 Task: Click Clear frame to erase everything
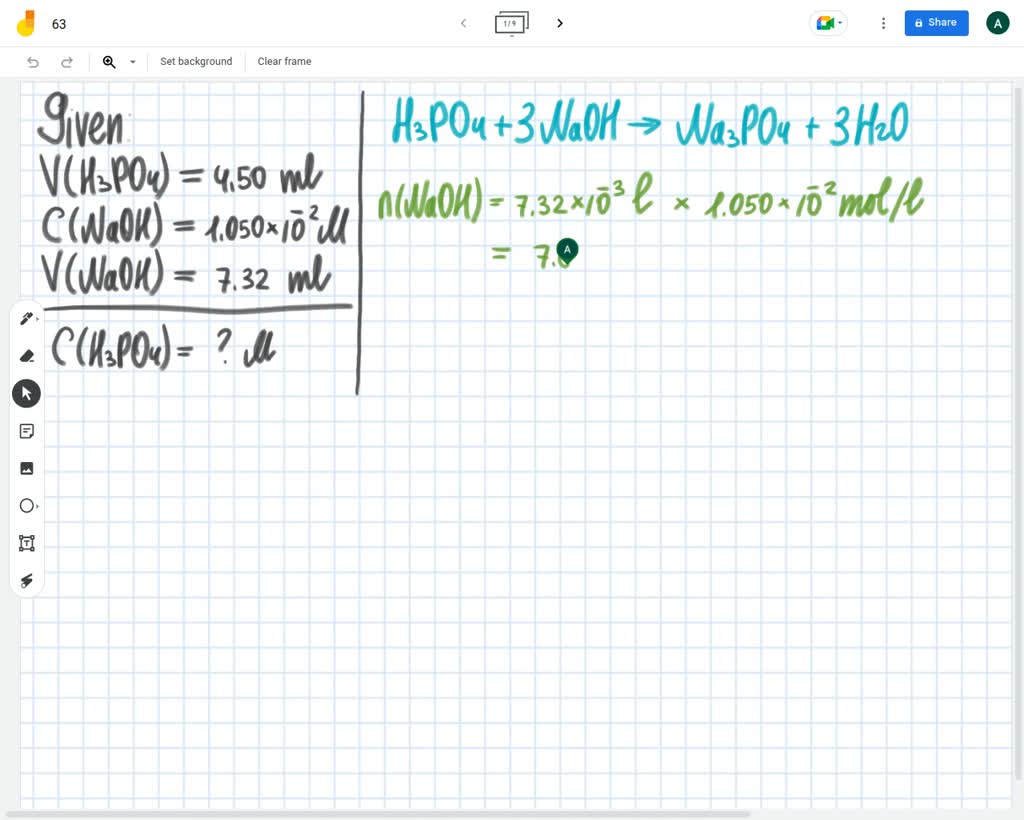[284, 61]
